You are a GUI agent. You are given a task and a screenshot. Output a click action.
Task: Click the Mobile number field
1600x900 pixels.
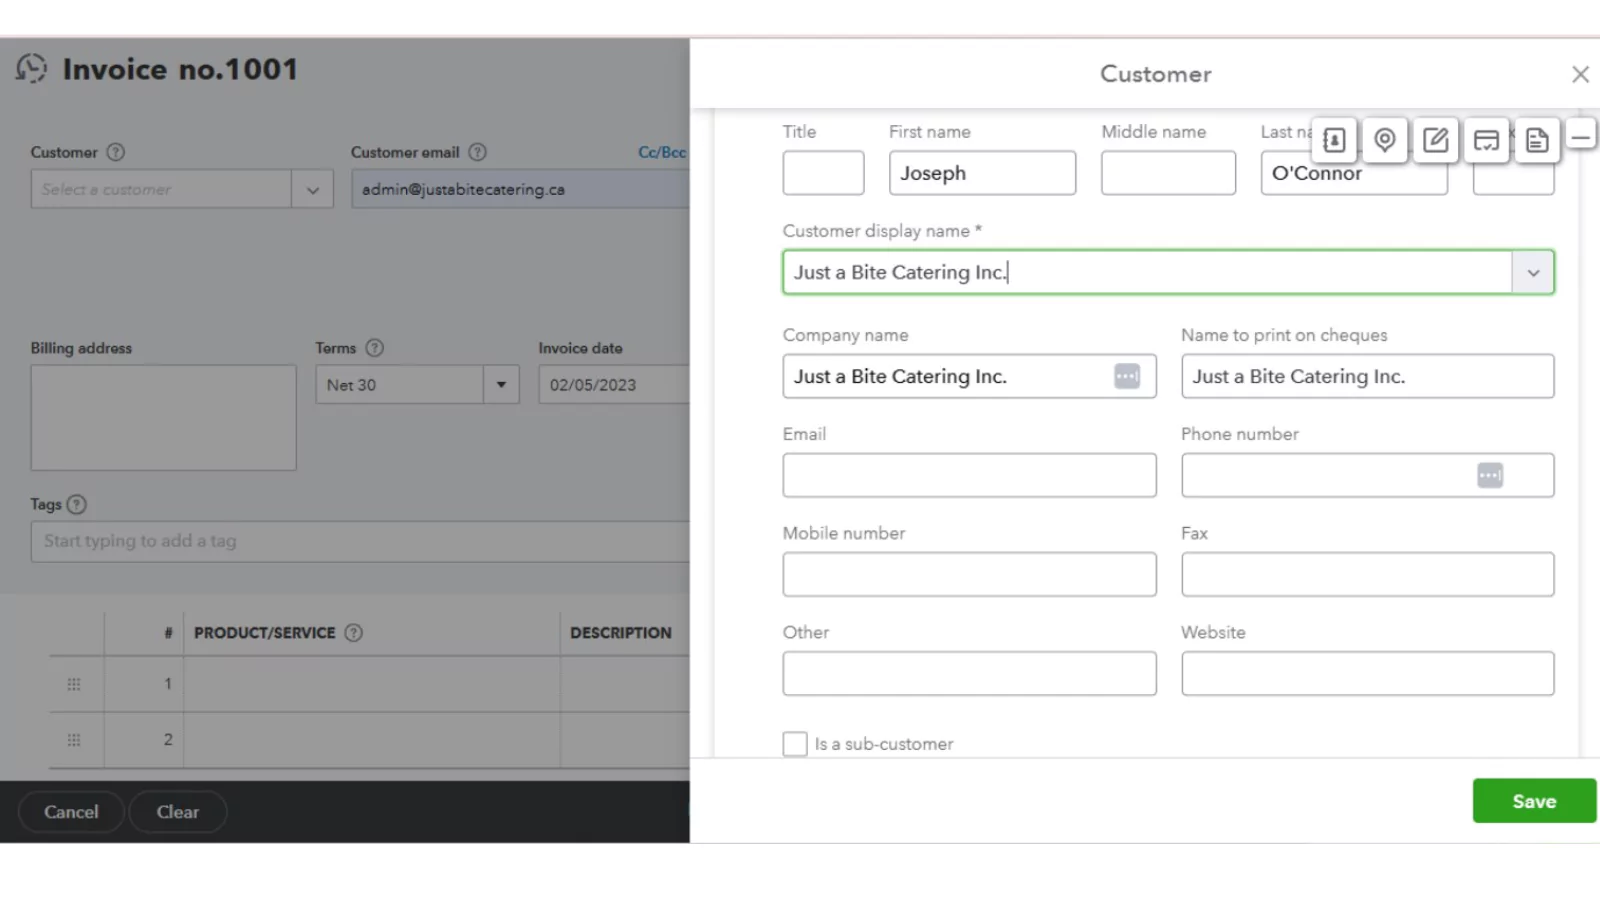tap(969, 574)
